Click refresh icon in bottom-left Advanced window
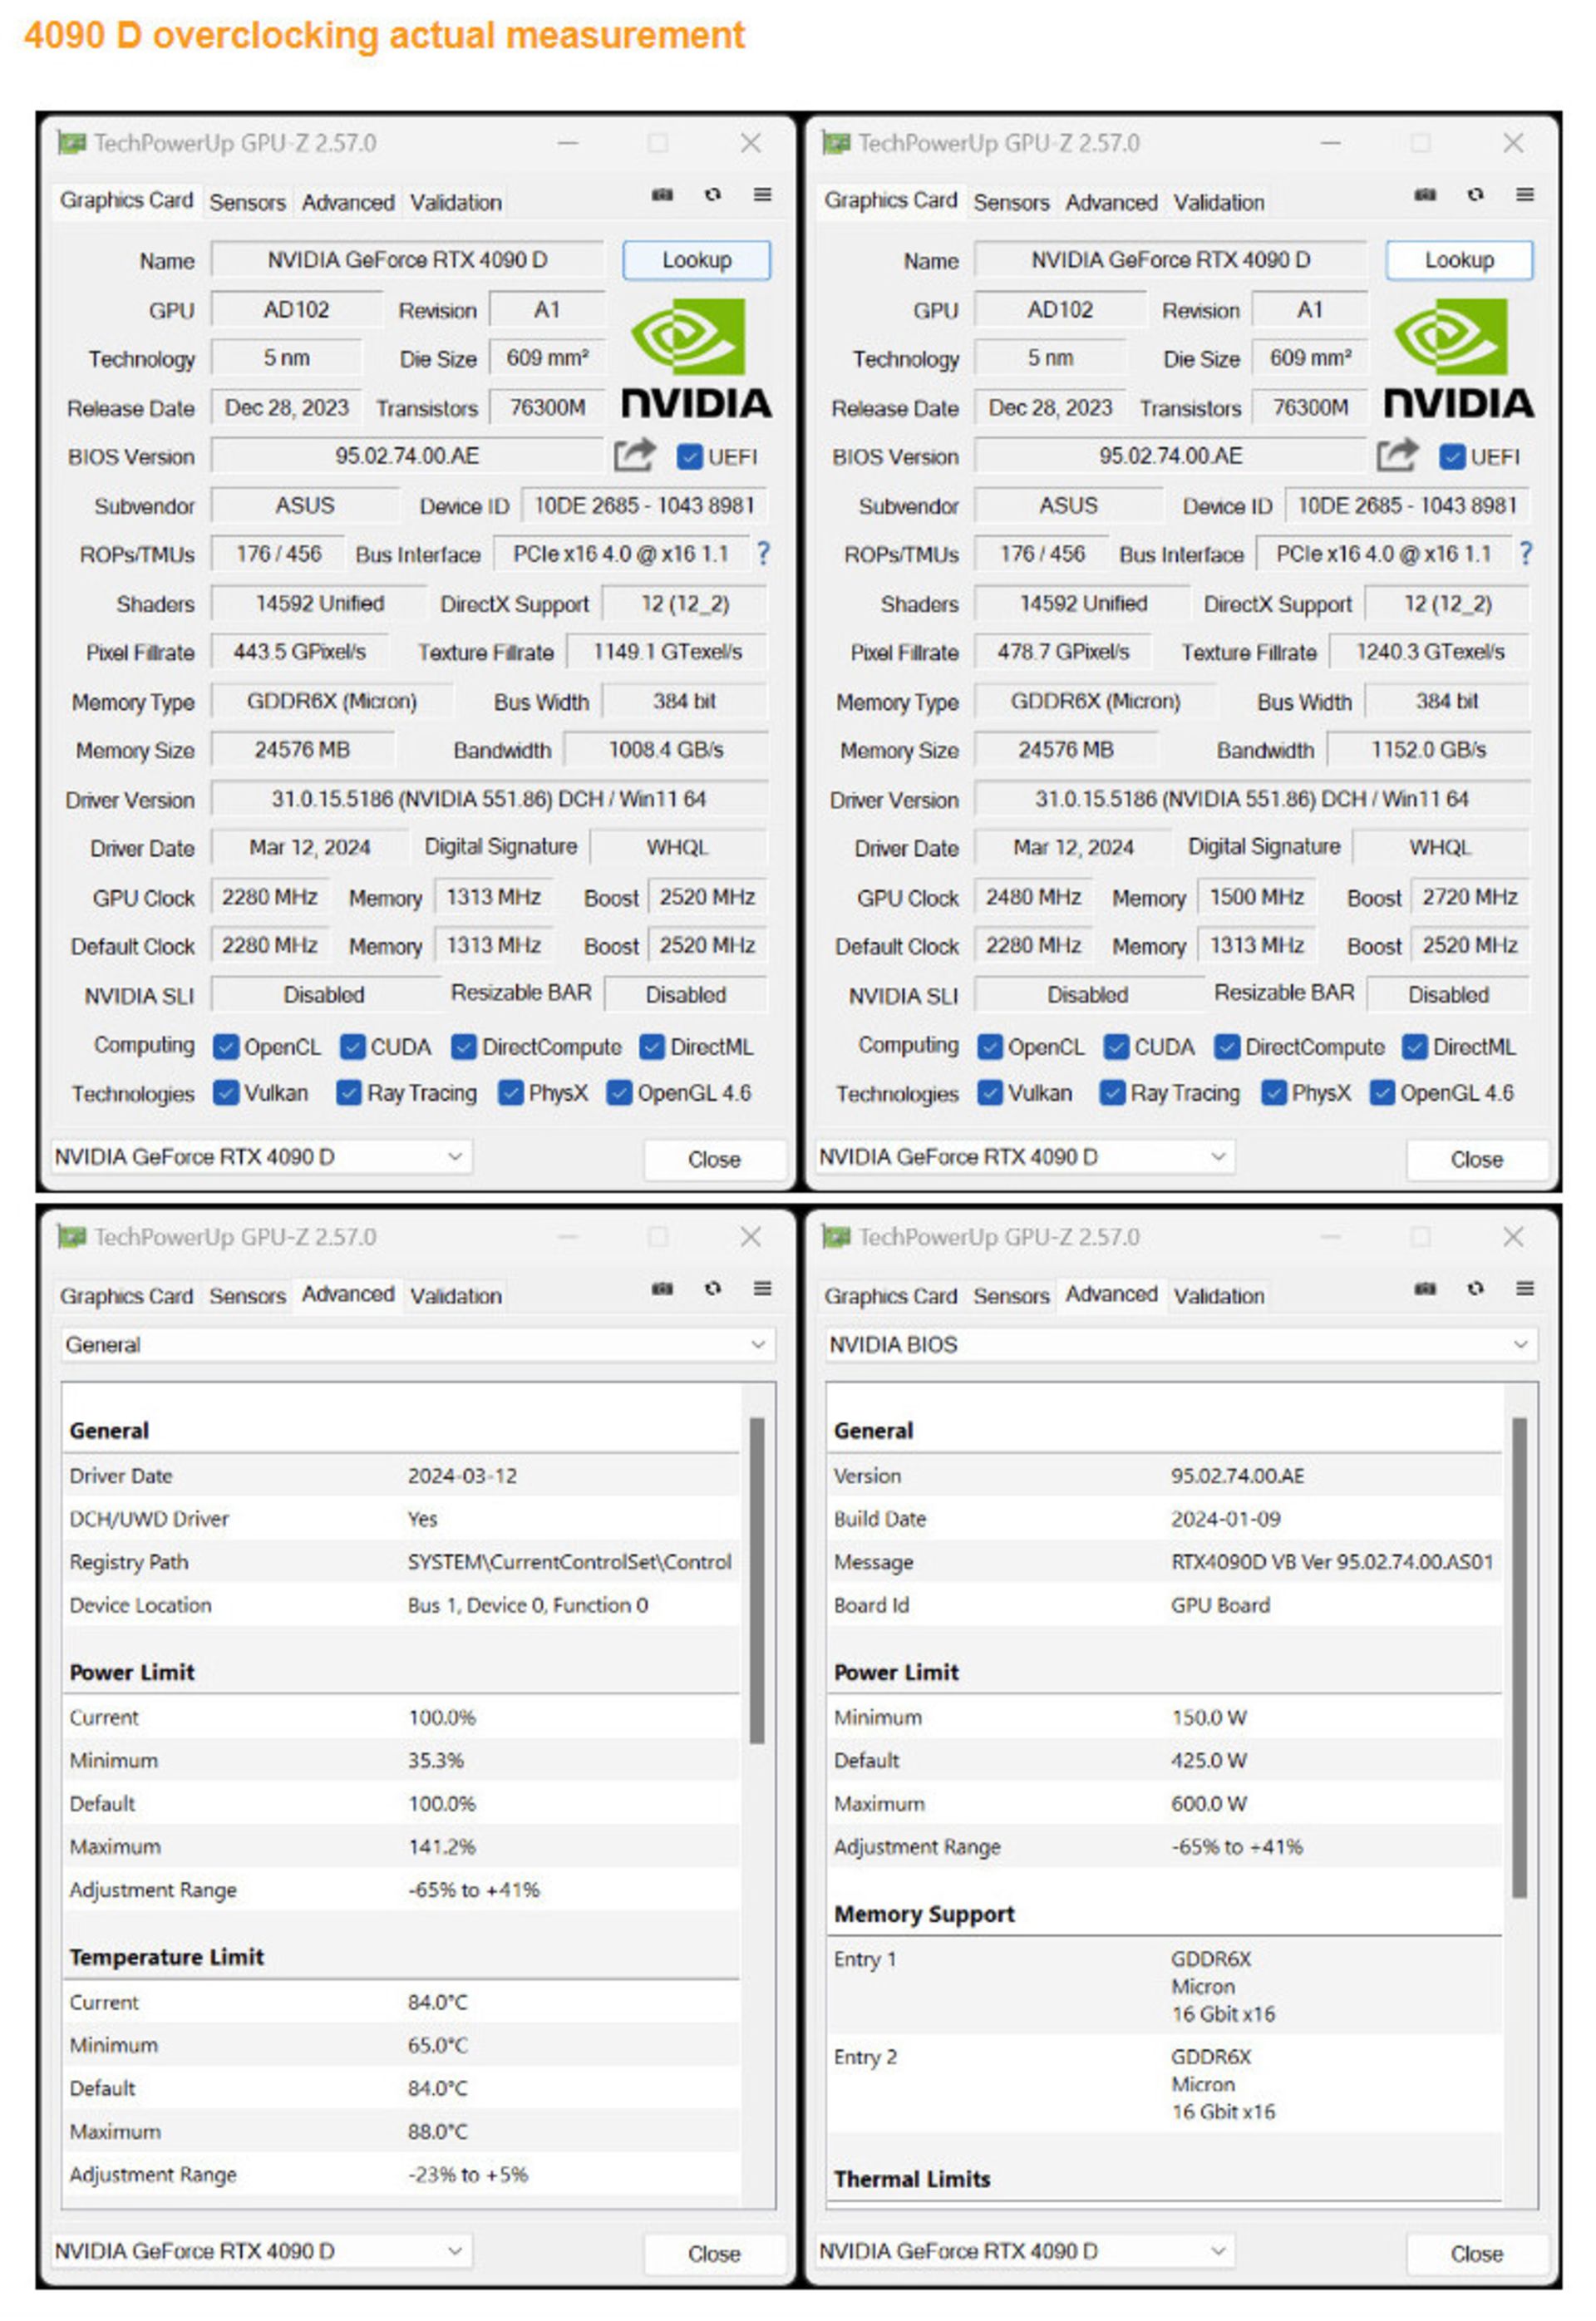The width and height of the screenshot is (1596, 2321). (712, 1289)
